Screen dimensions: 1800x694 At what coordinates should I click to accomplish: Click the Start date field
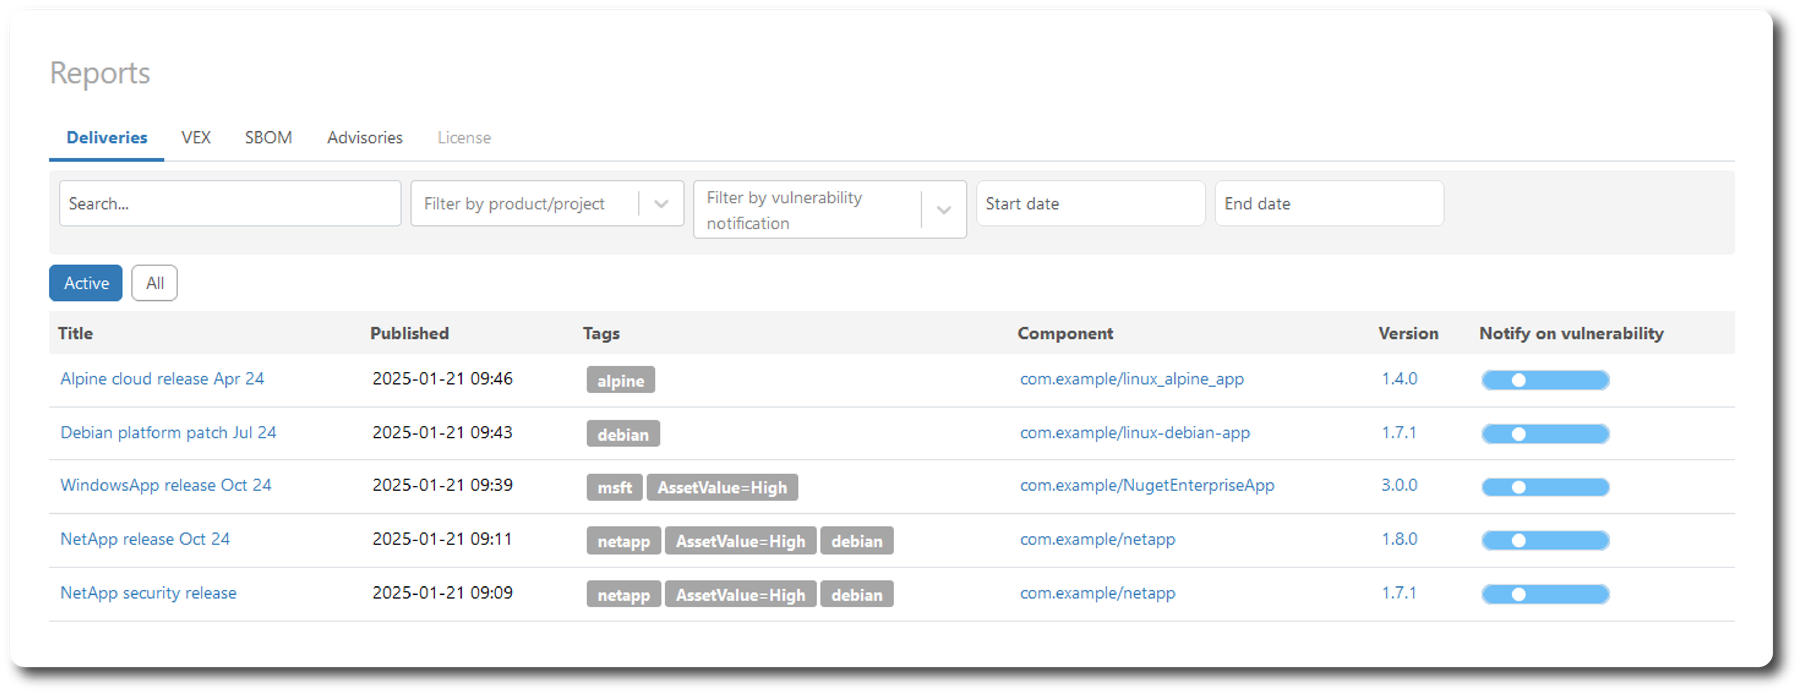1090,203
